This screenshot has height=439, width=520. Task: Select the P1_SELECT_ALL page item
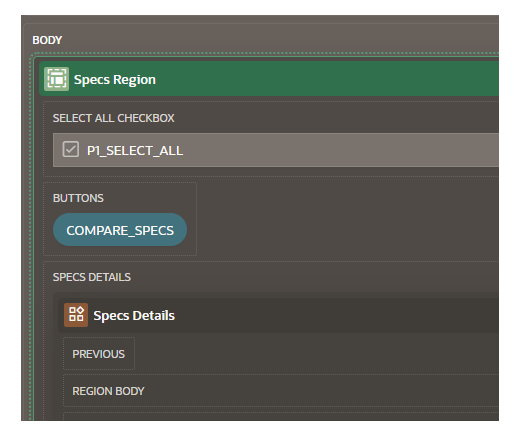tap(135, 151)
